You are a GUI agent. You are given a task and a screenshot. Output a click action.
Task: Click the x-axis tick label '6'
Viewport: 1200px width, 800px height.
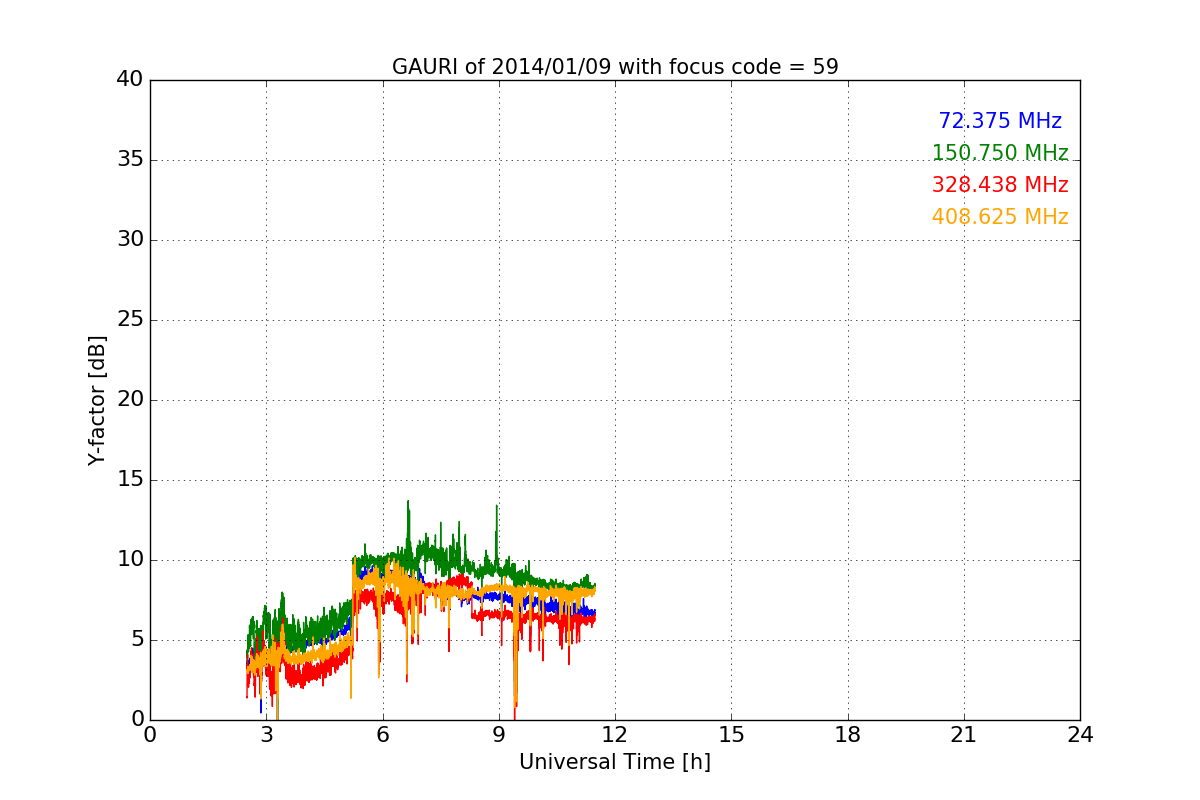click(x=383, y=735)
